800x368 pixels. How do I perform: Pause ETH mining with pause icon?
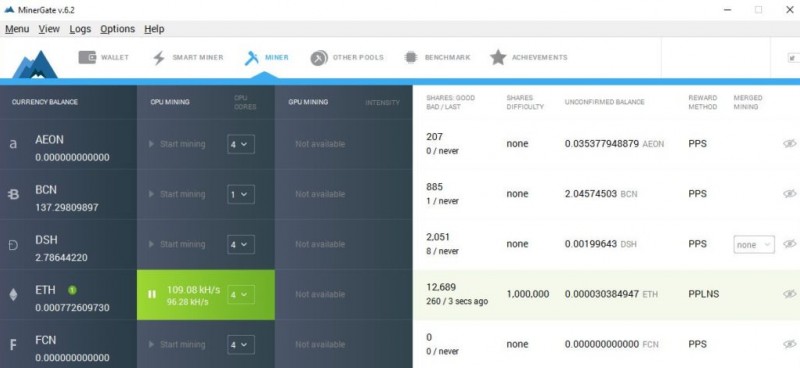(x=152, y=295)
